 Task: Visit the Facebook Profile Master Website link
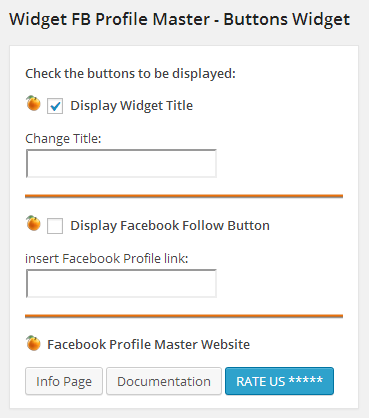(x=148, y=344)
